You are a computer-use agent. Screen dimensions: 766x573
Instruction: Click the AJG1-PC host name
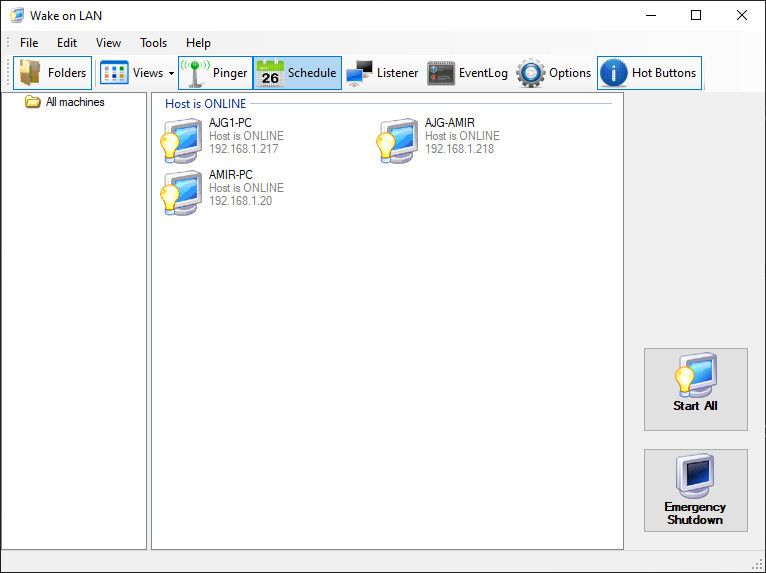(230, 123)
